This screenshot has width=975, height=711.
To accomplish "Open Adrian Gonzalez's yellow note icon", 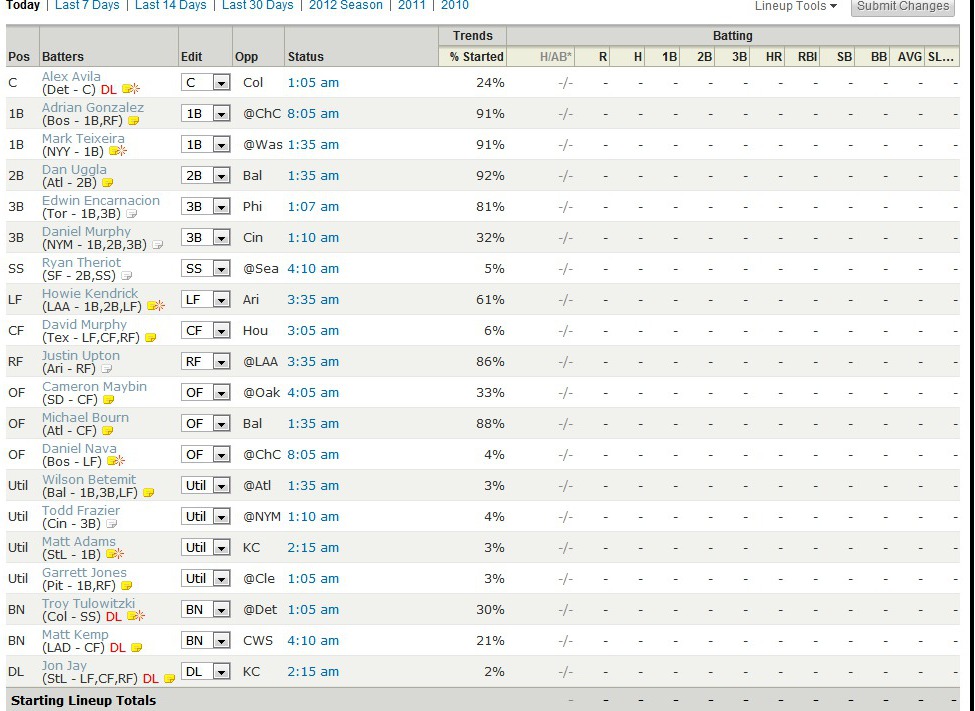I will 134,121.
